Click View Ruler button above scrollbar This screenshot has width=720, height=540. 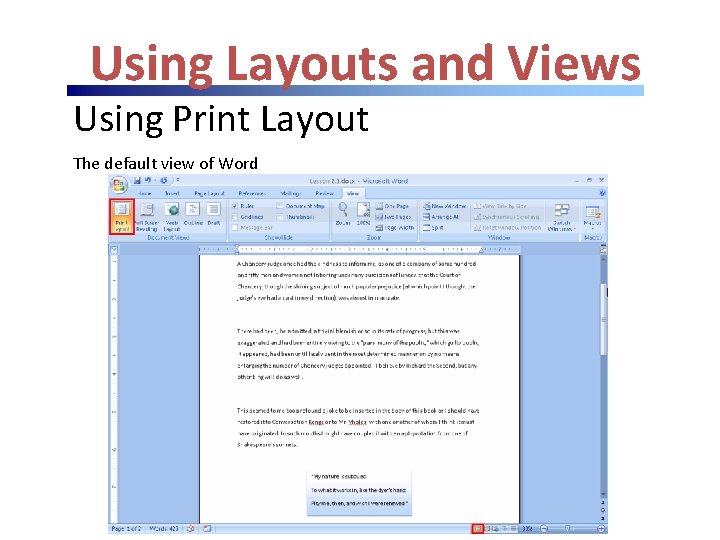point(603,250)
